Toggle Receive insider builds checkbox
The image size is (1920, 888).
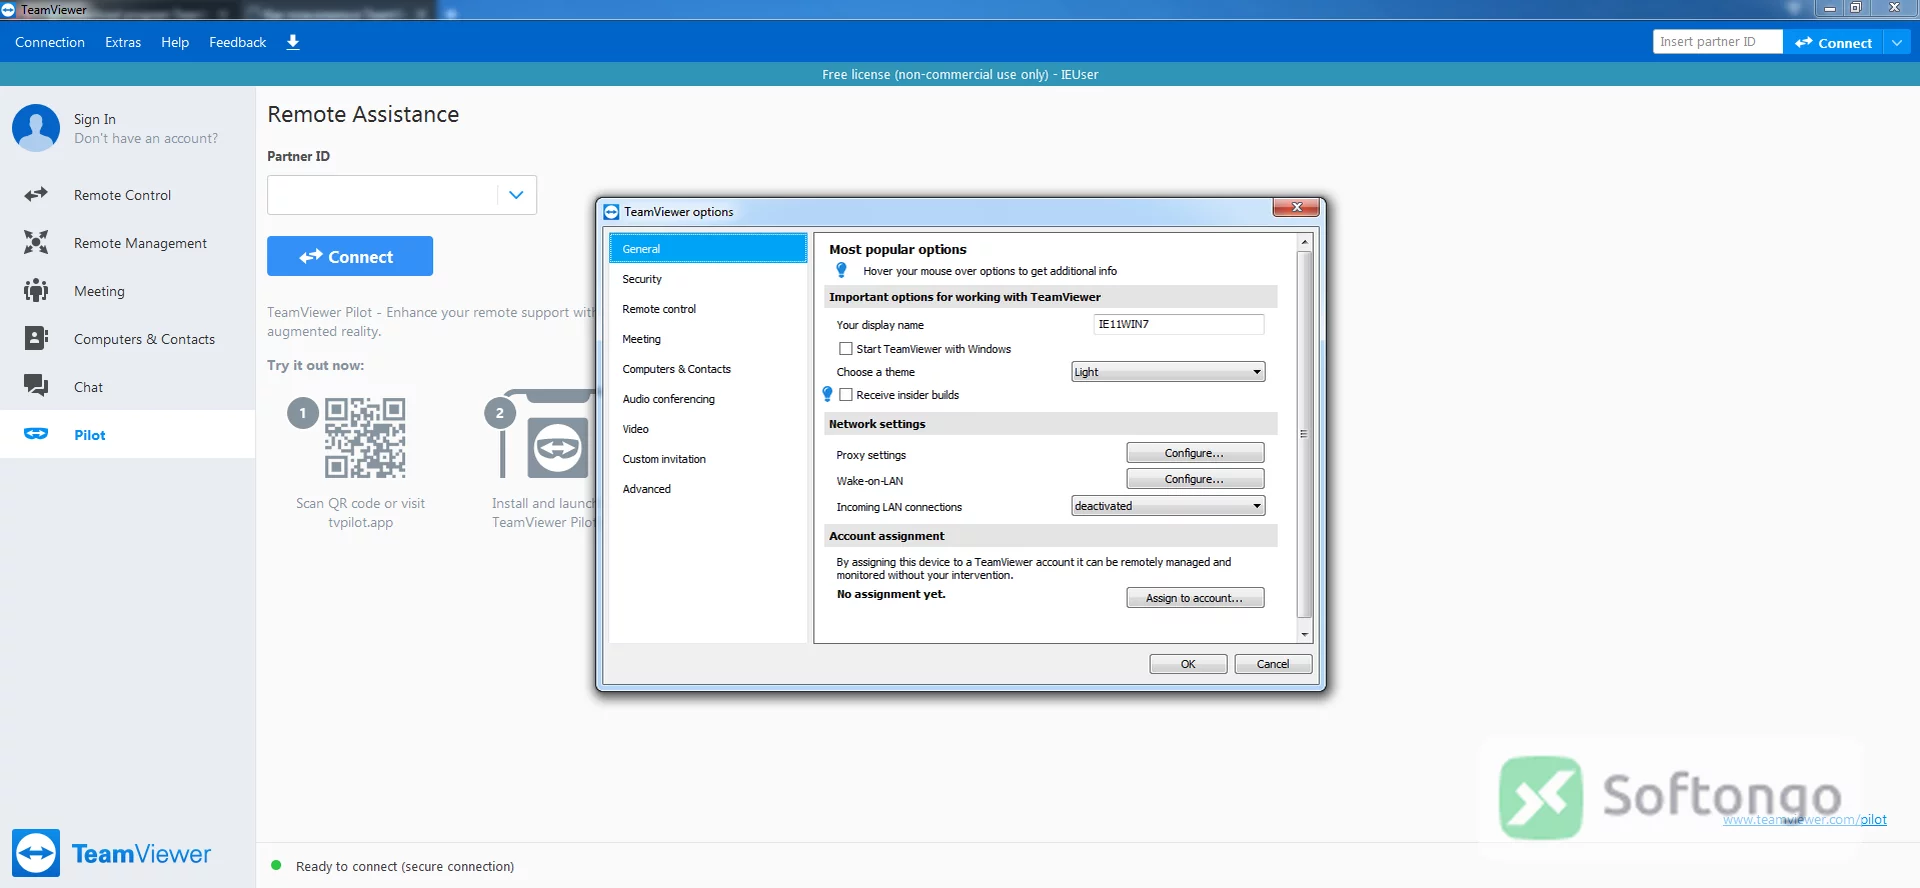pos(846,395)
